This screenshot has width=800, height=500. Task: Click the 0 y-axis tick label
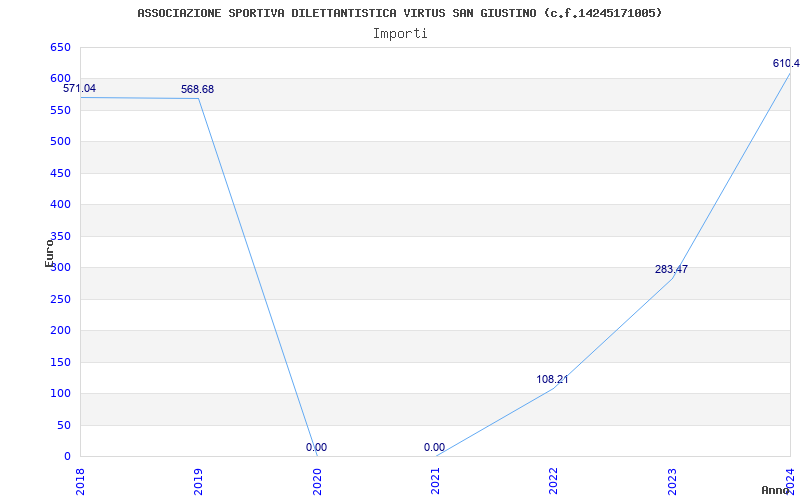click(67, 457)
